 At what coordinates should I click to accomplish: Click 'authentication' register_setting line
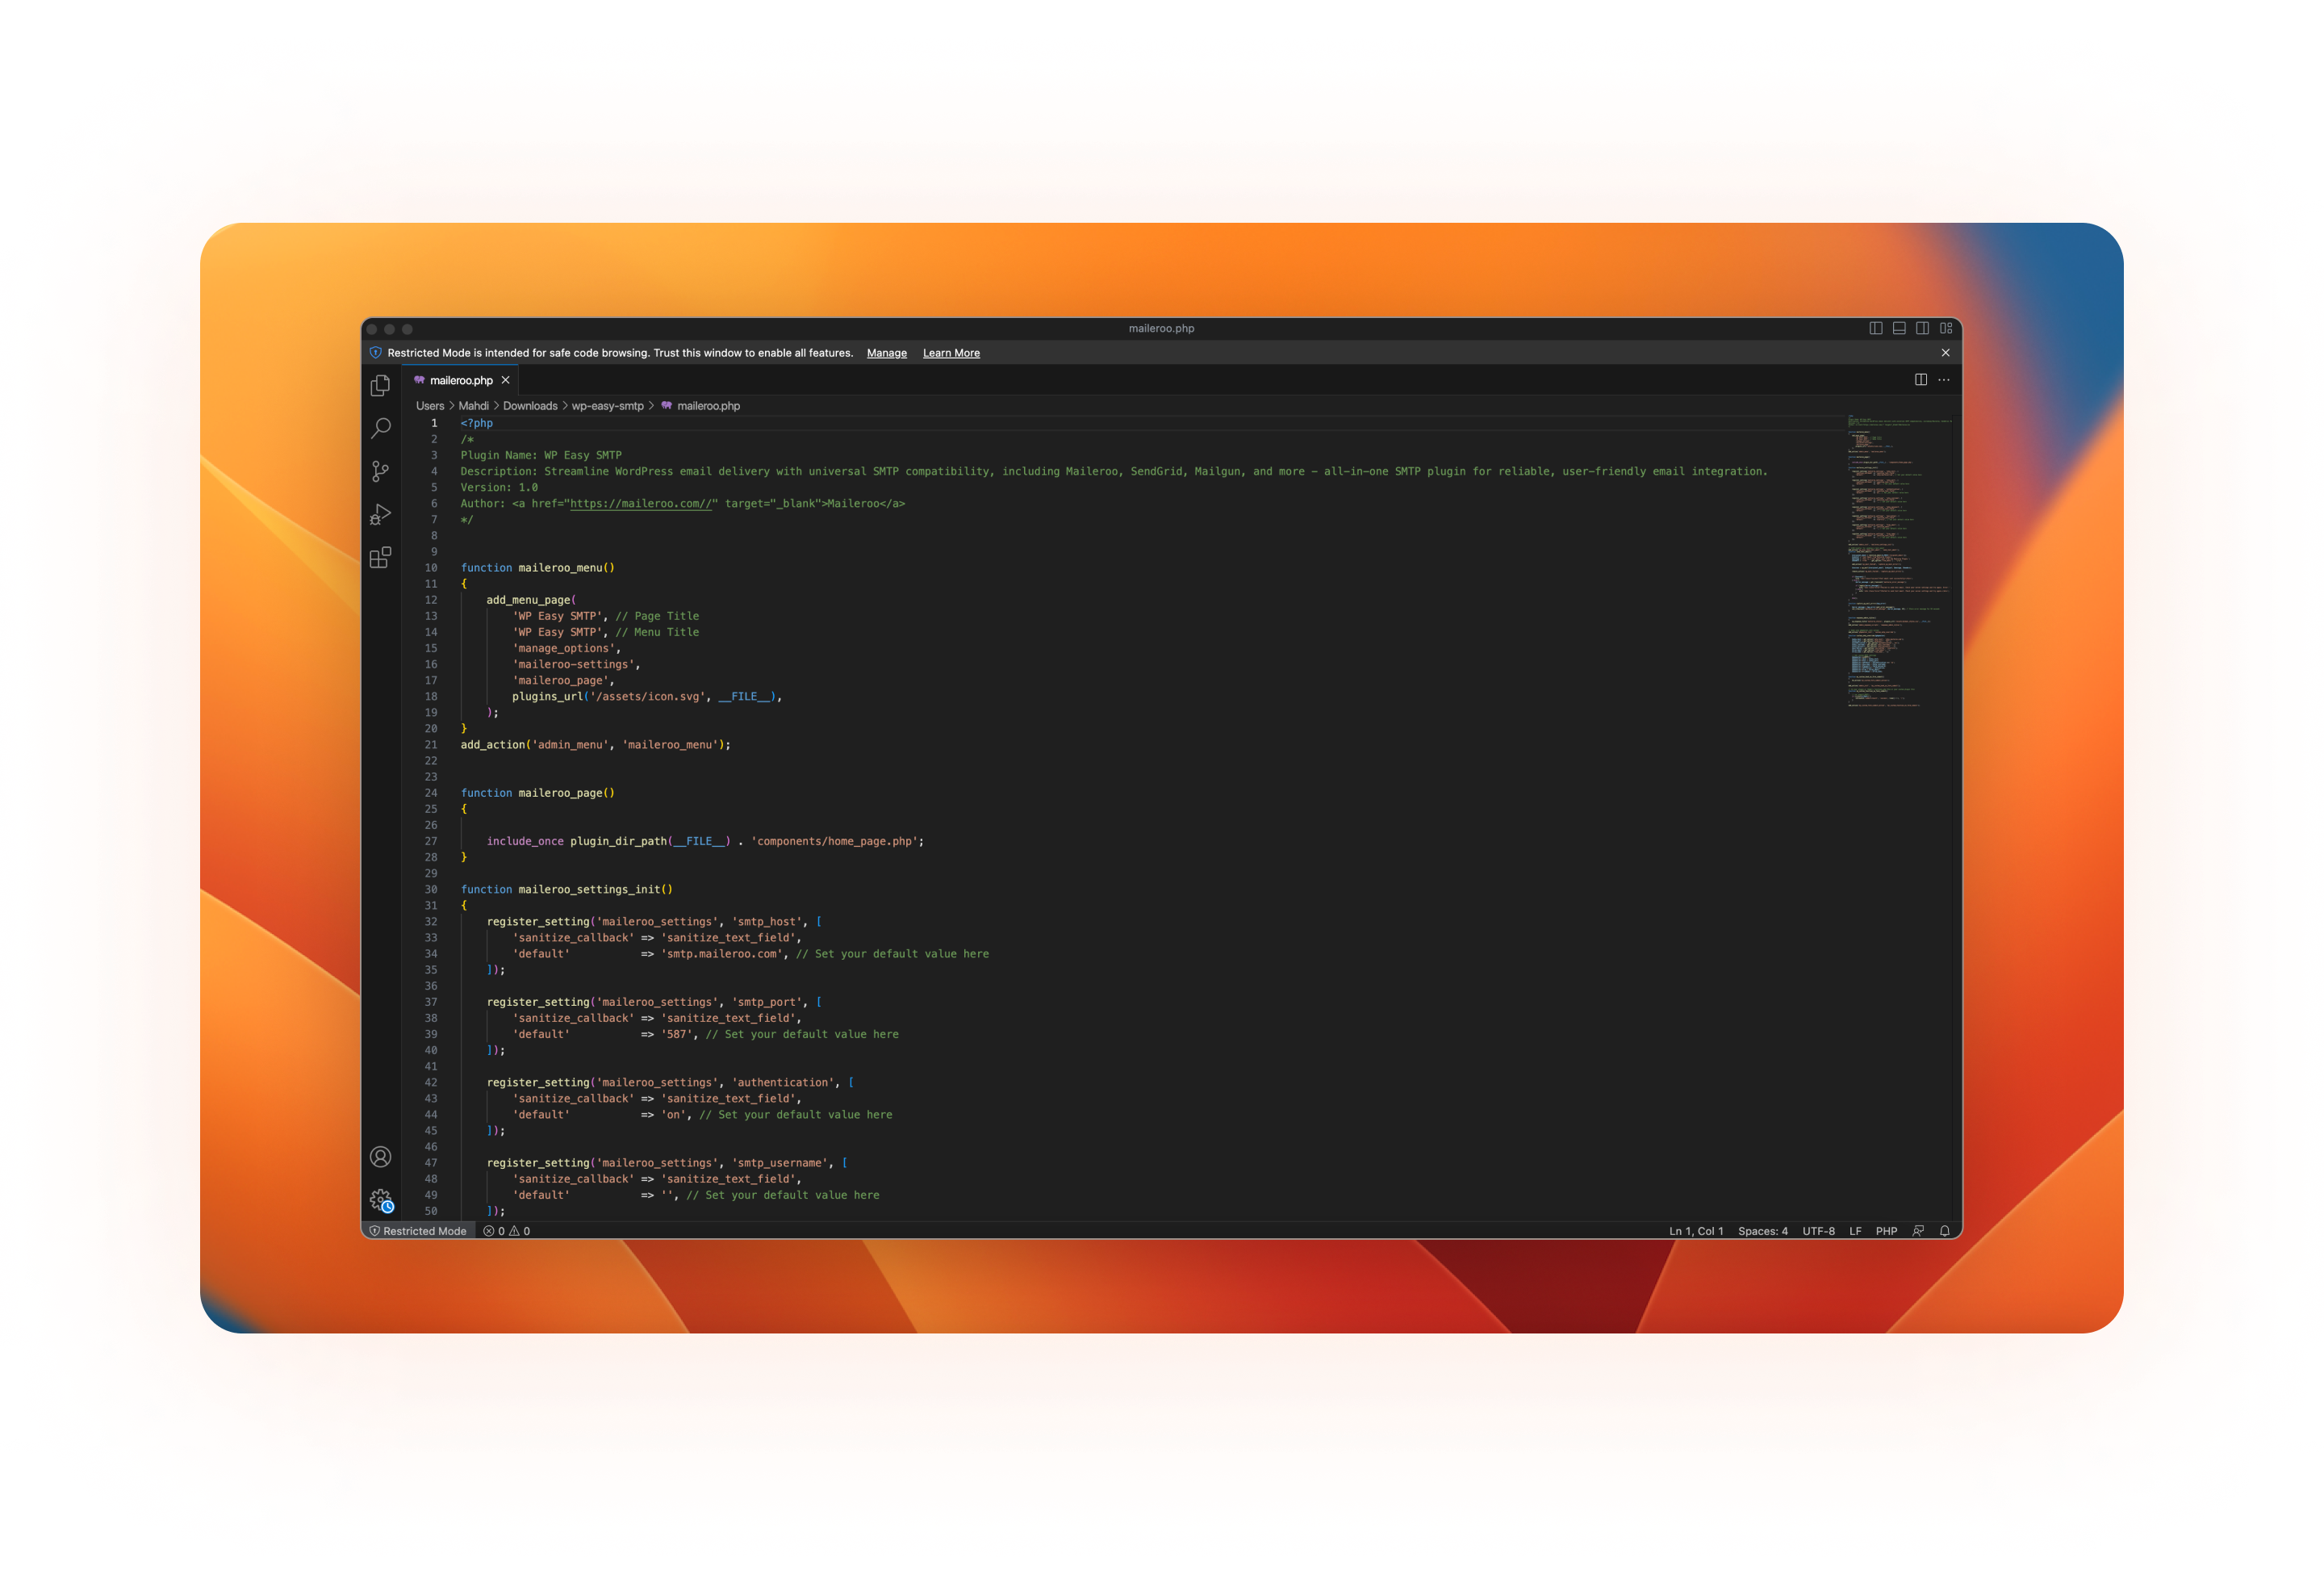pyautogui.click(x=670, y=1083)
